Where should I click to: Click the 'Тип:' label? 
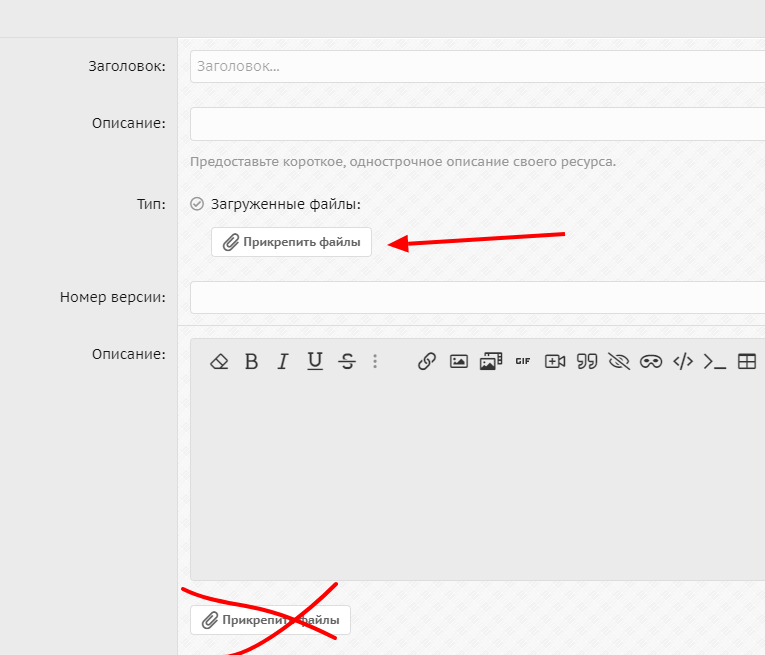151,204
